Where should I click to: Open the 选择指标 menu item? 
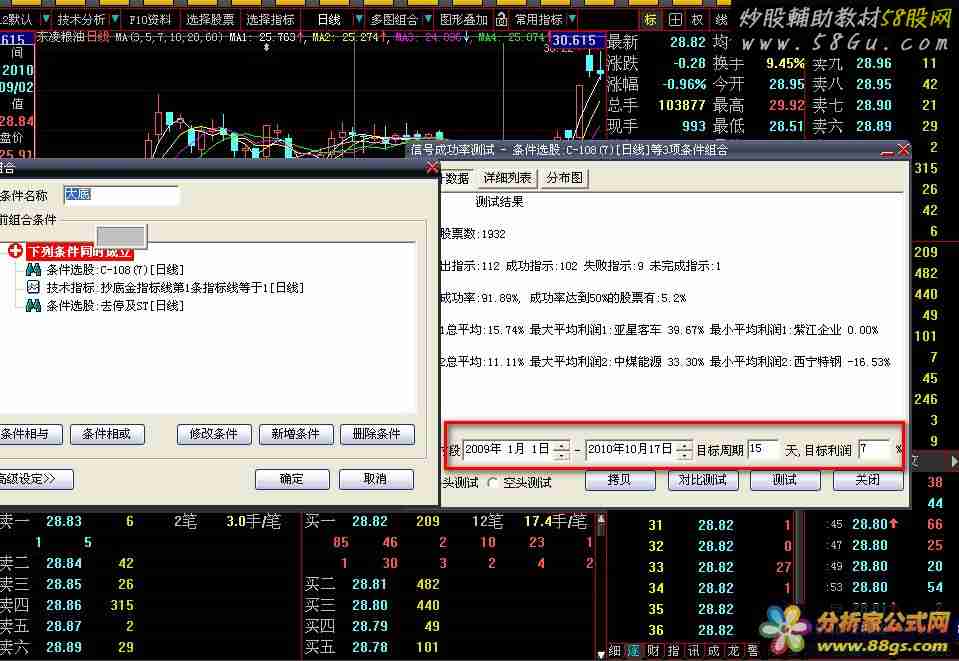coord(270,20)
